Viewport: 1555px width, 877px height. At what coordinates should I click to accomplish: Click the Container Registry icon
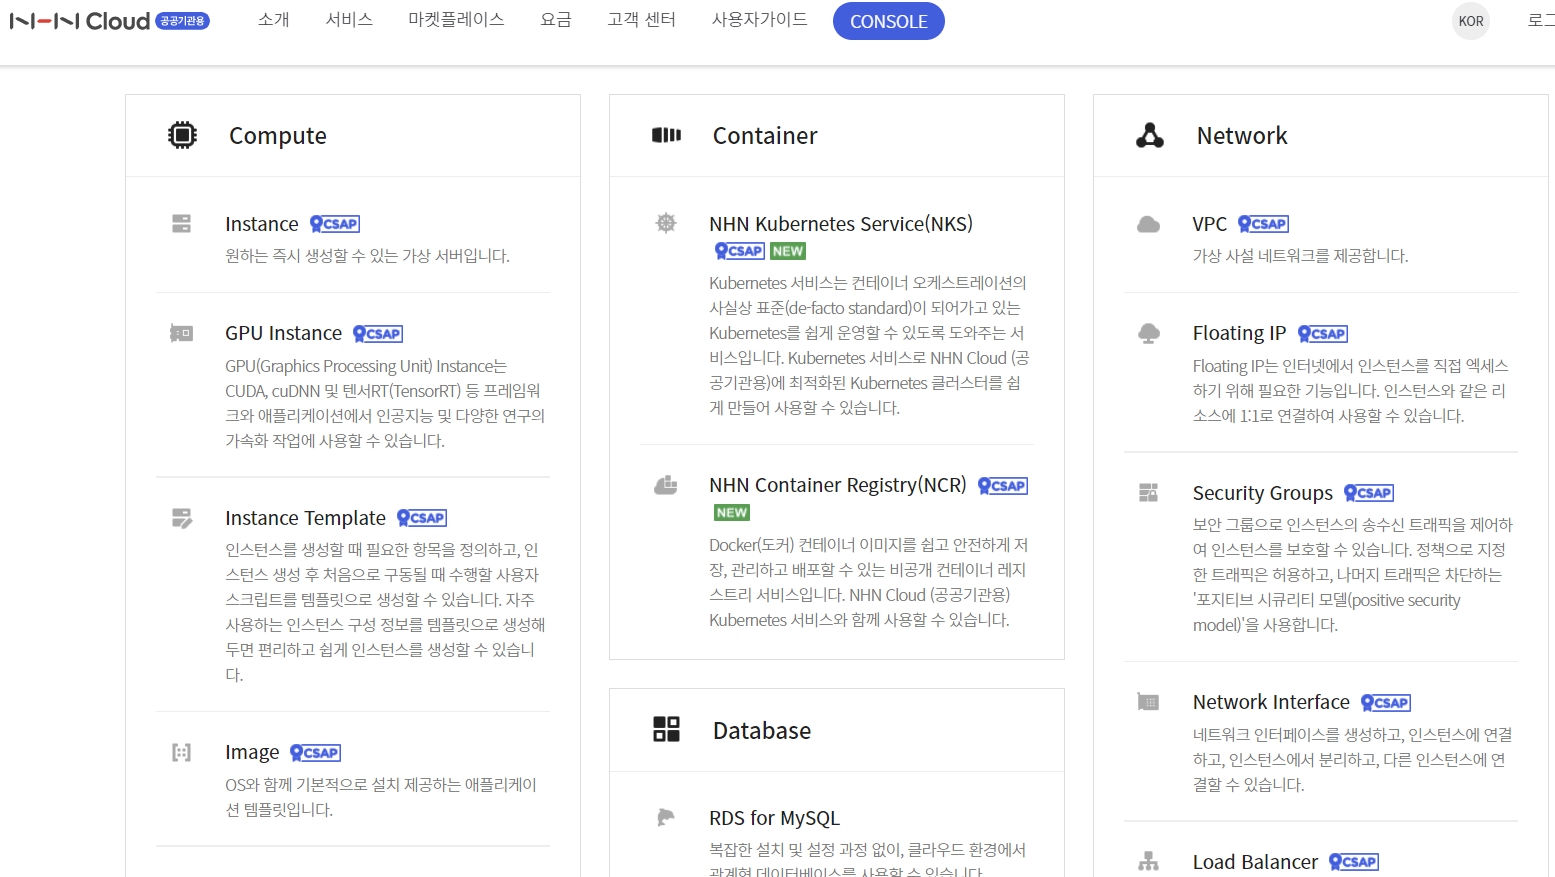click(x=666, y=485)
